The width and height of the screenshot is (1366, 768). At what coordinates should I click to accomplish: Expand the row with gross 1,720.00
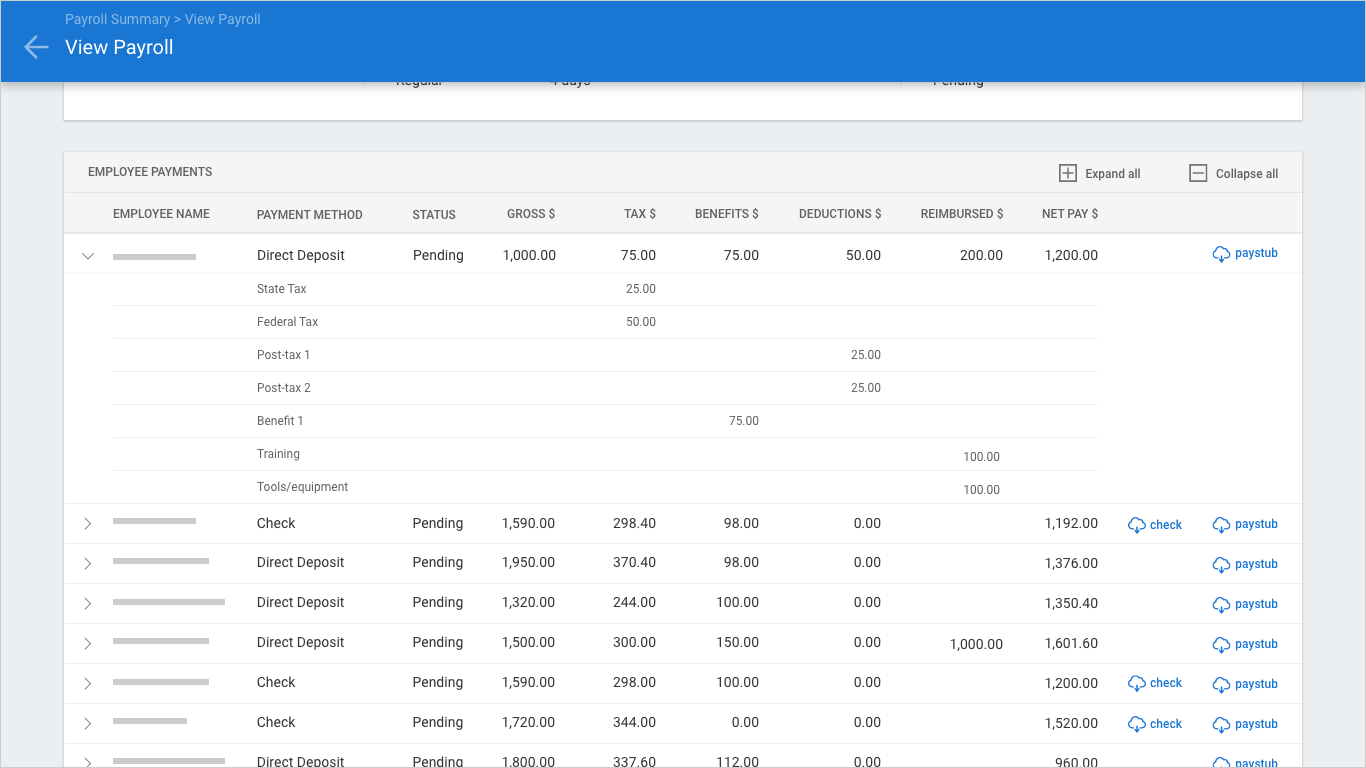click(x=88, y=723)
